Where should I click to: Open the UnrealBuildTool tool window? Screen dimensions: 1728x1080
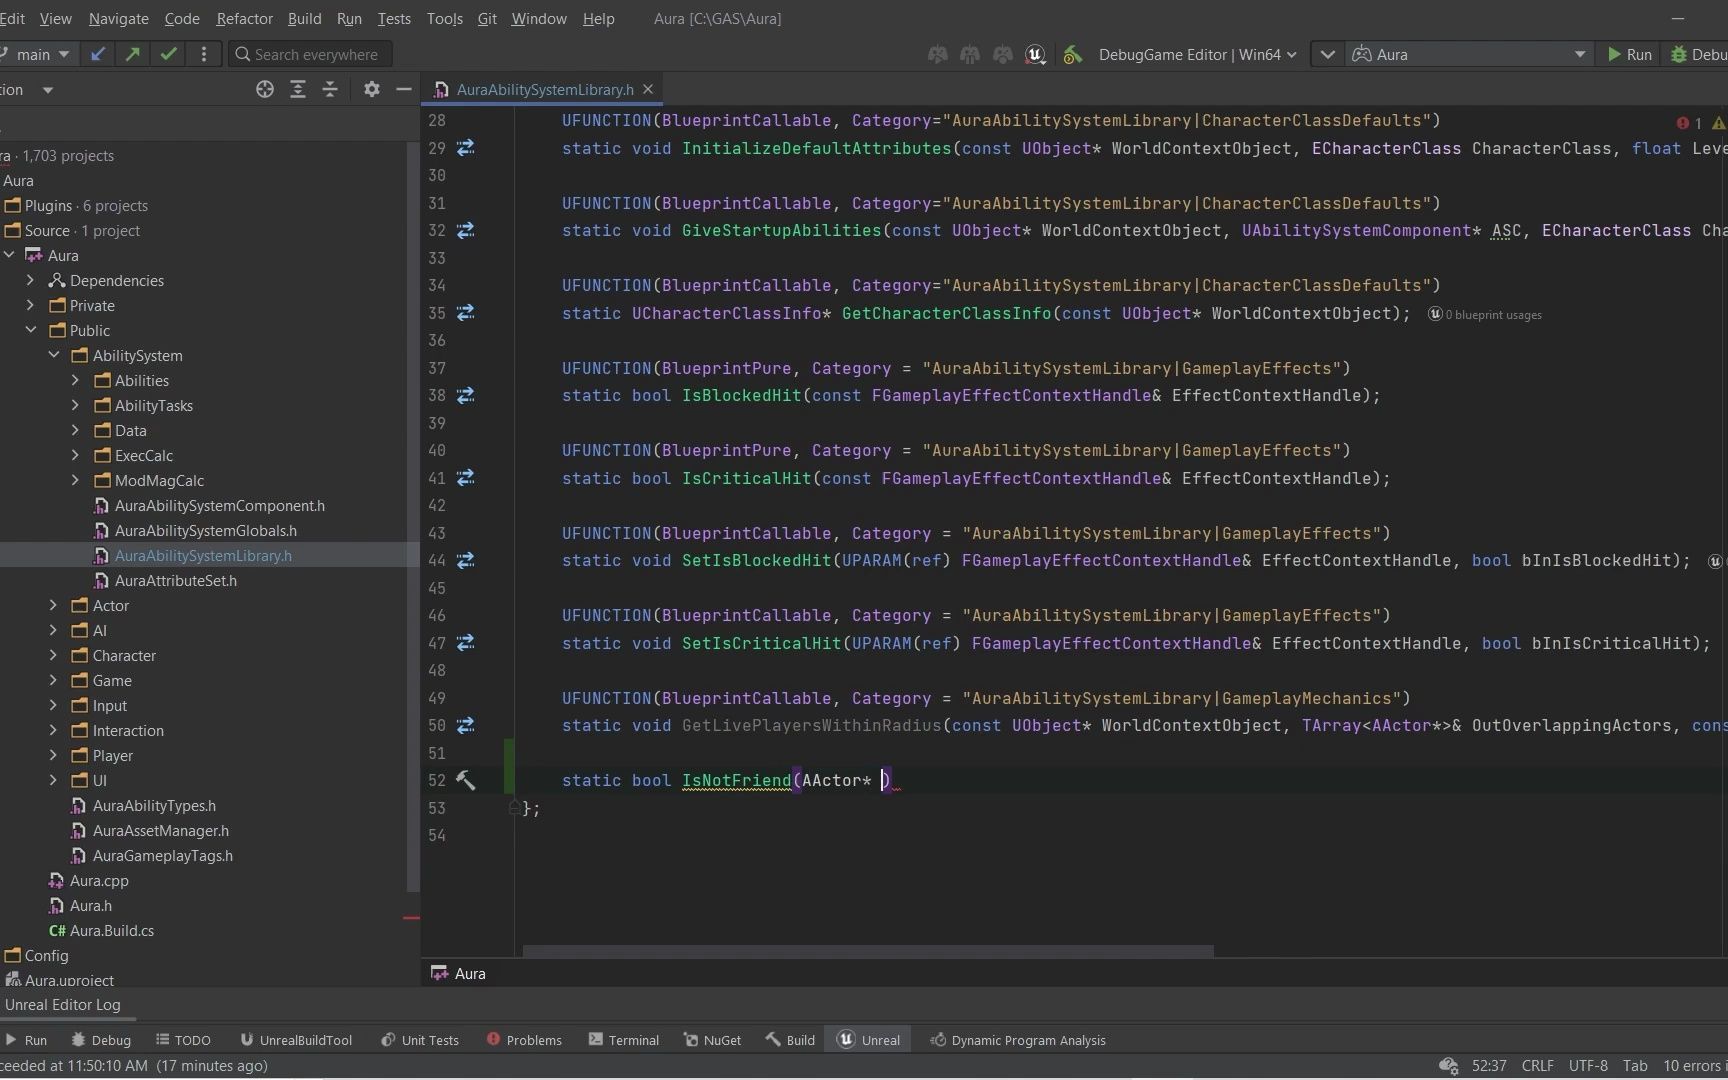(296, 1040)
